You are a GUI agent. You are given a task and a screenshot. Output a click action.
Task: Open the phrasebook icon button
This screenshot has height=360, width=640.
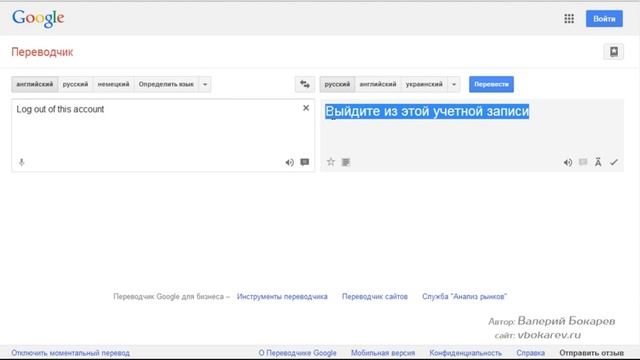(x=613, y=52)
